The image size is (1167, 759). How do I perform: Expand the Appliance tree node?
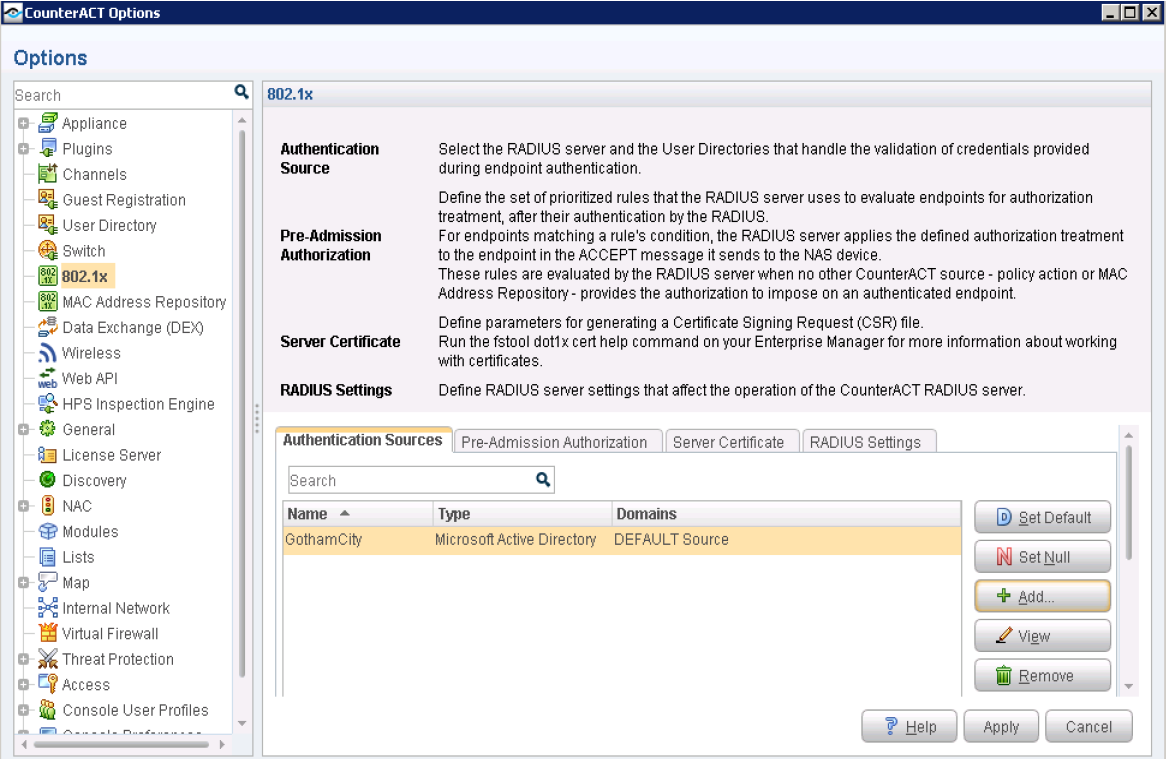(x=24, y=124)
